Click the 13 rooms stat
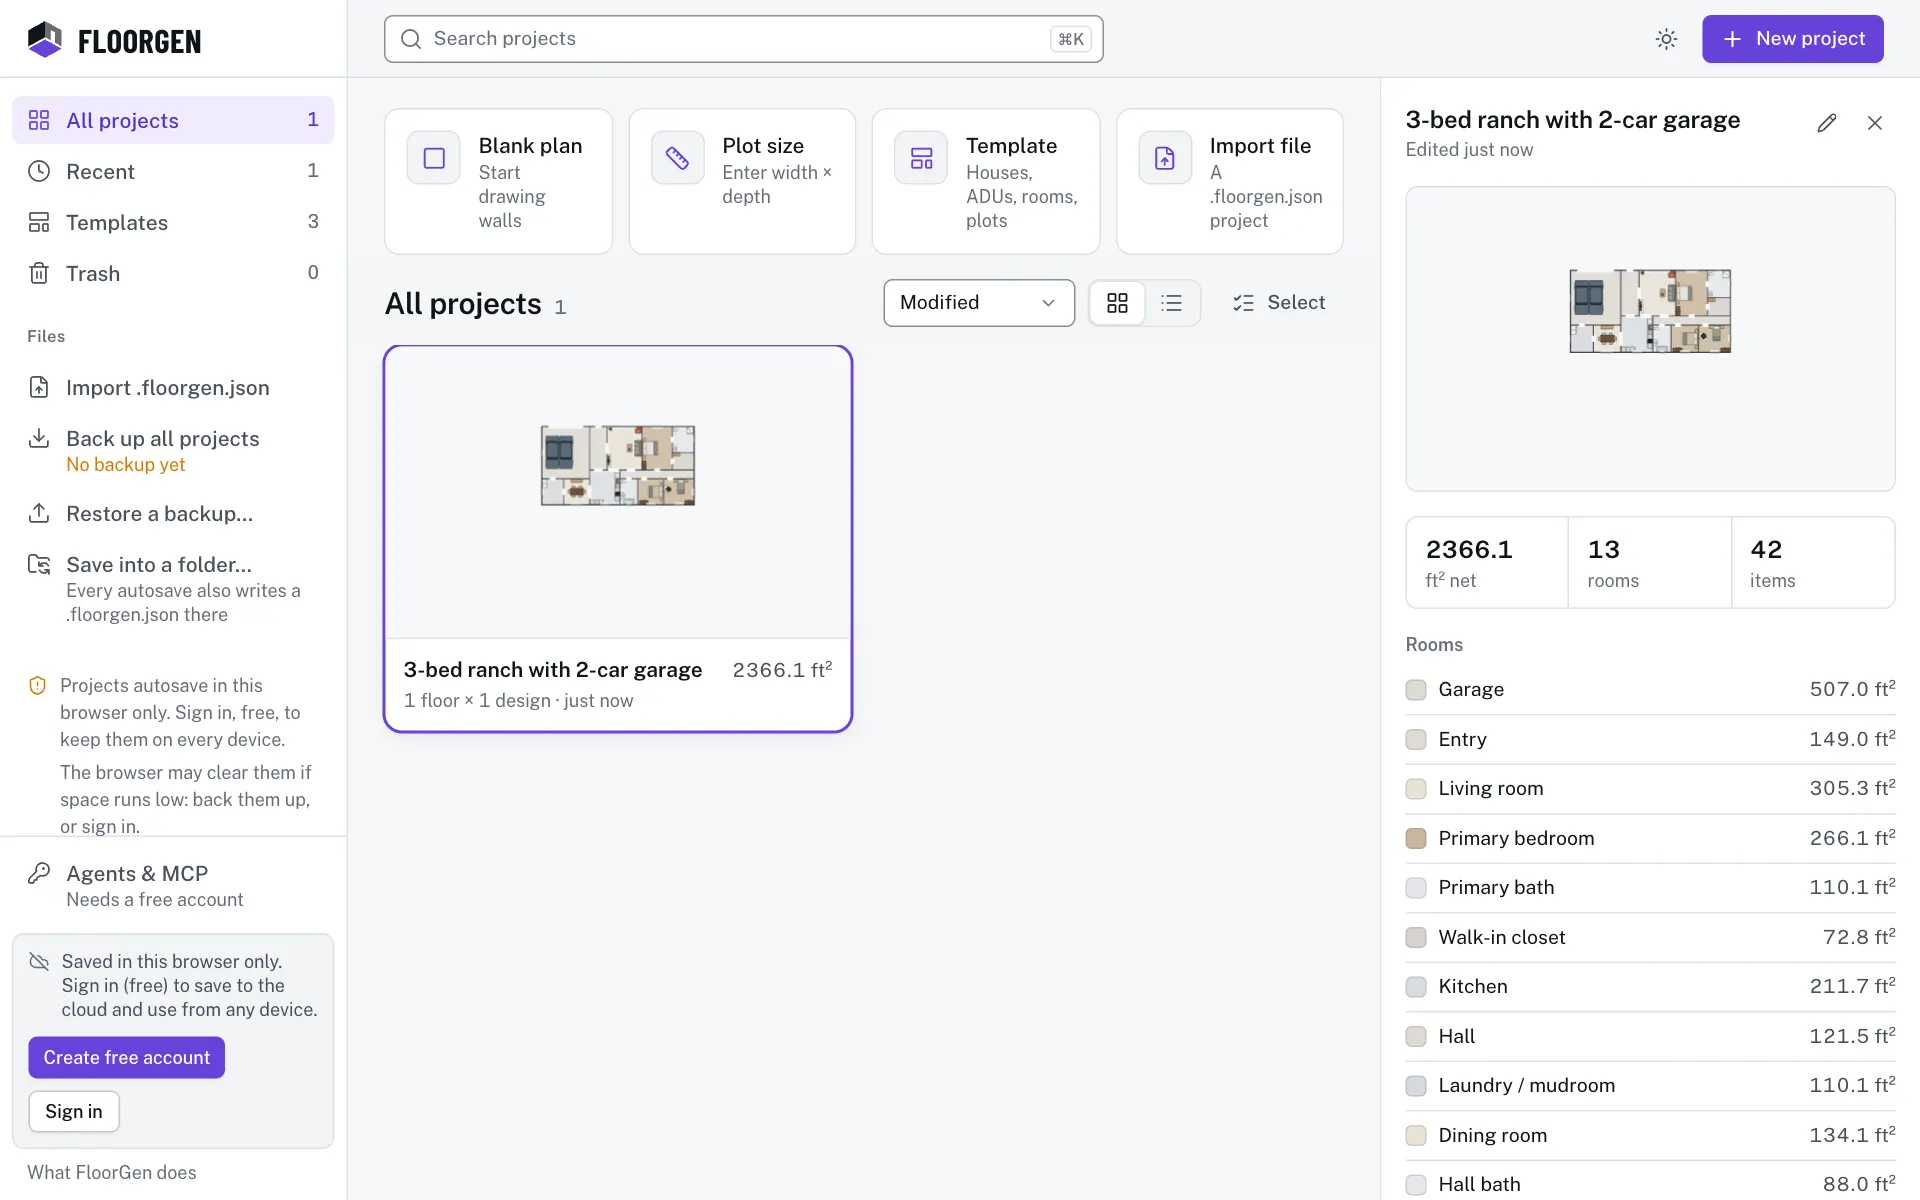This screenshot has width=1920, height=1200. pos(1650,563)
